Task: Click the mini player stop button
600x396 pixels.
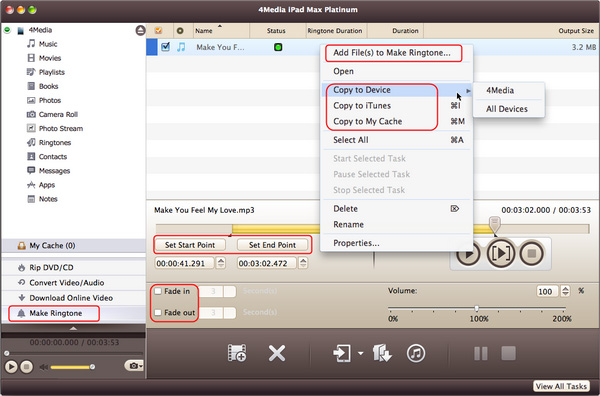Action: coord(26,367)
